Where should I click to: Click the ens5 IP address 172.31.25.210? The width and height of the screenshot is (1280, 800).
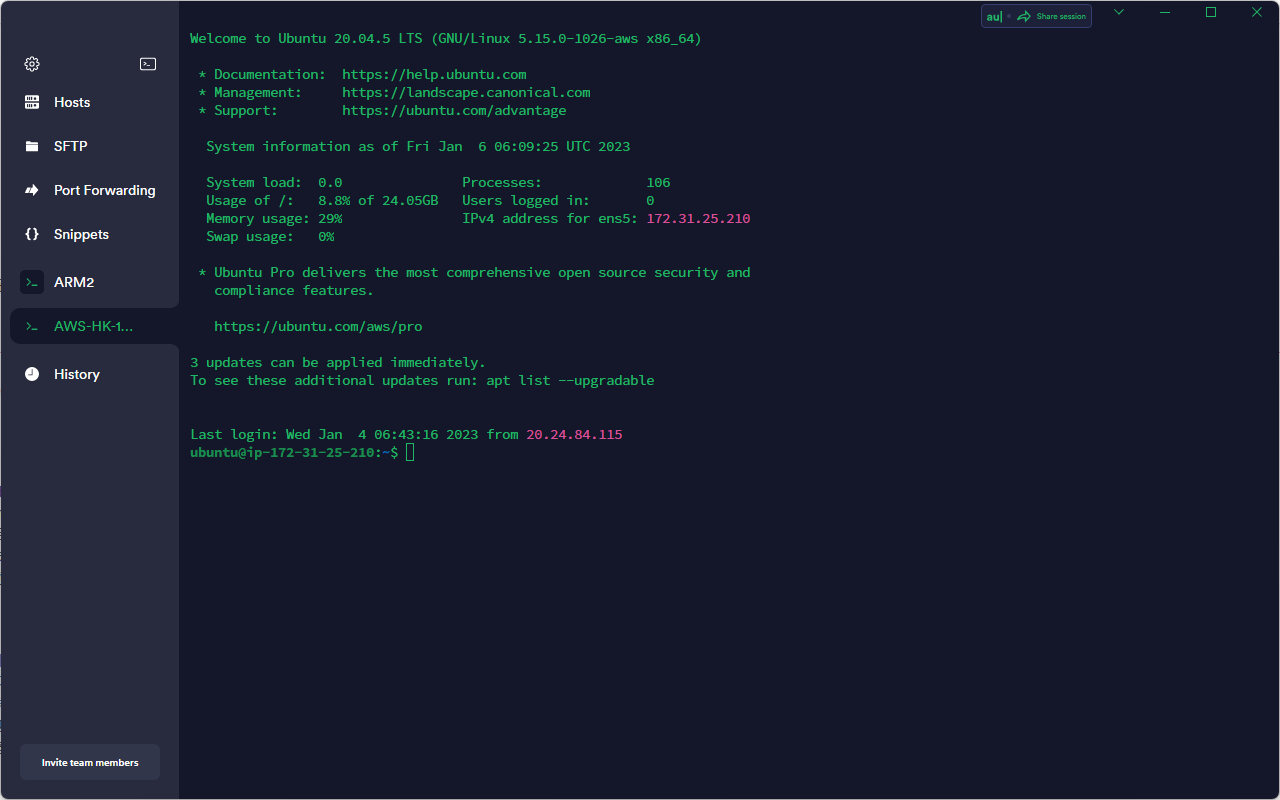pos(698,218)
